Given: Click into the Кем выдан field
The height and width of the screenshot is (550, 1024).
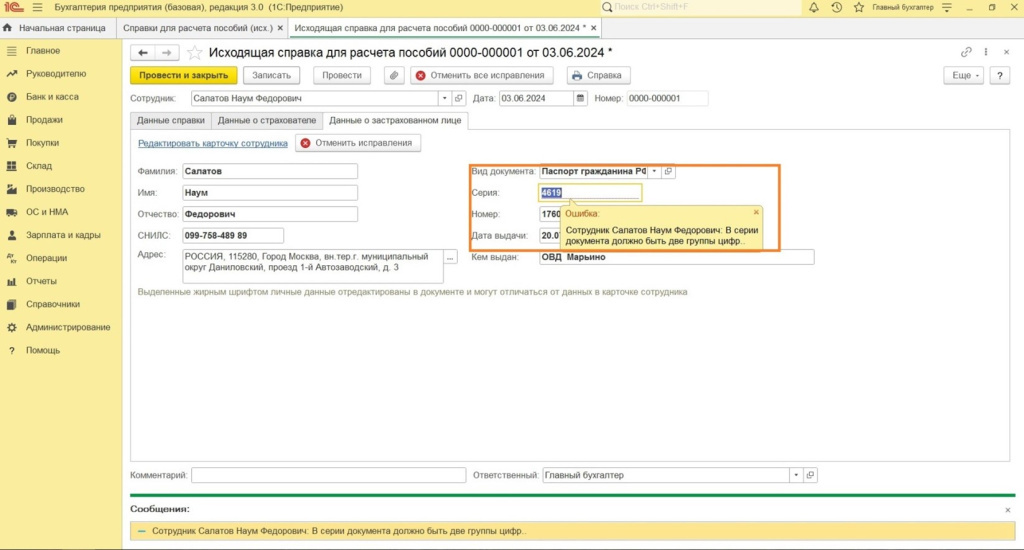Looking at the screenshot, I should (677, 257).
